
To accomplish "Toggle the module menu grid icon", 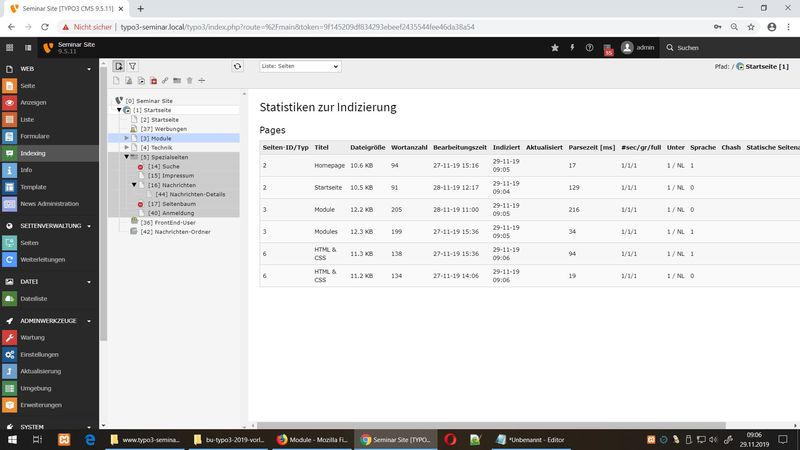I will 10,47.
